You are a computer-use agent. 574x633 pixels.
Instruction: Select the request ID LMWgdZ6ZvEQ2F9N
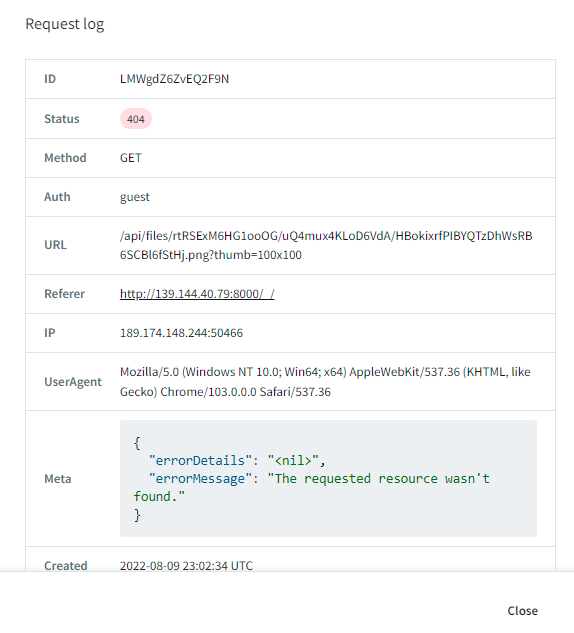tap(174, 79)
